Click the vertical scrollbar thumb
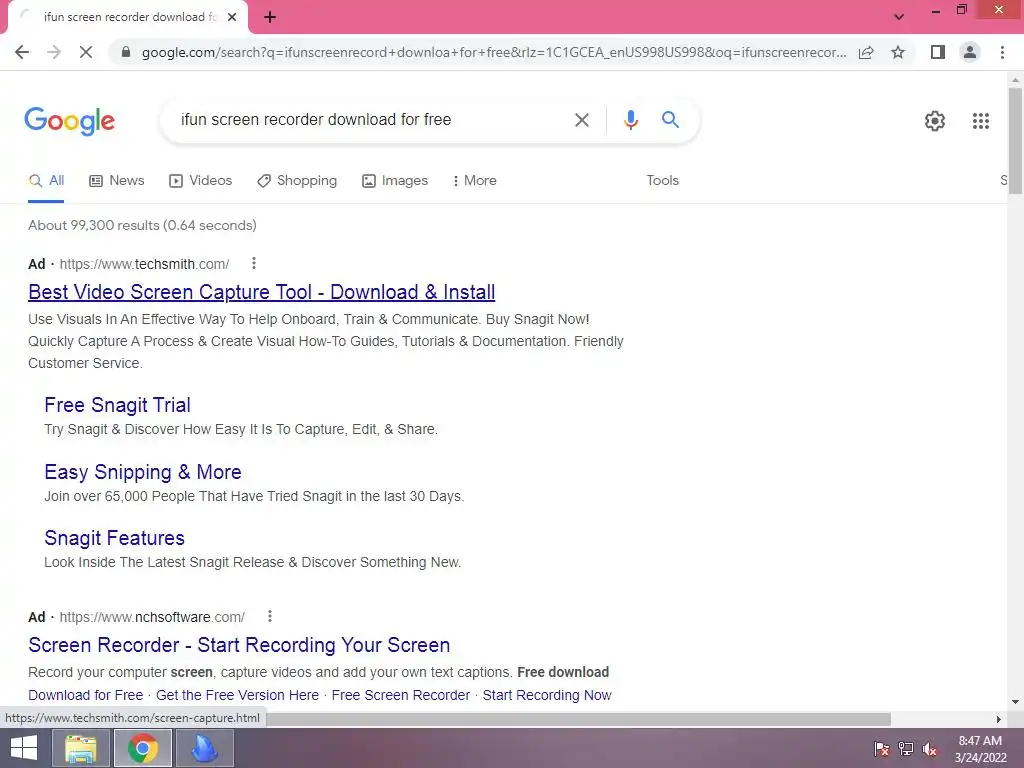1024x768 pixels. 1015,140
